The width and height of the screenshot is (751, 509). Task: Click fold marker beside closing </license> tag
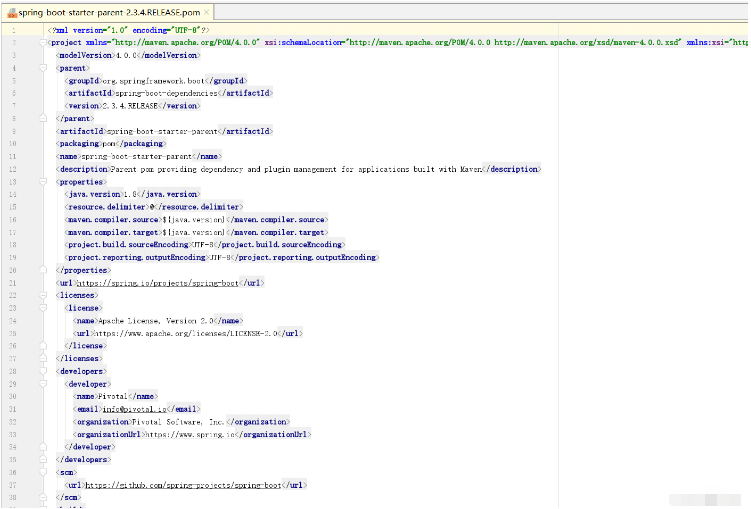click(x=43, y=346)
